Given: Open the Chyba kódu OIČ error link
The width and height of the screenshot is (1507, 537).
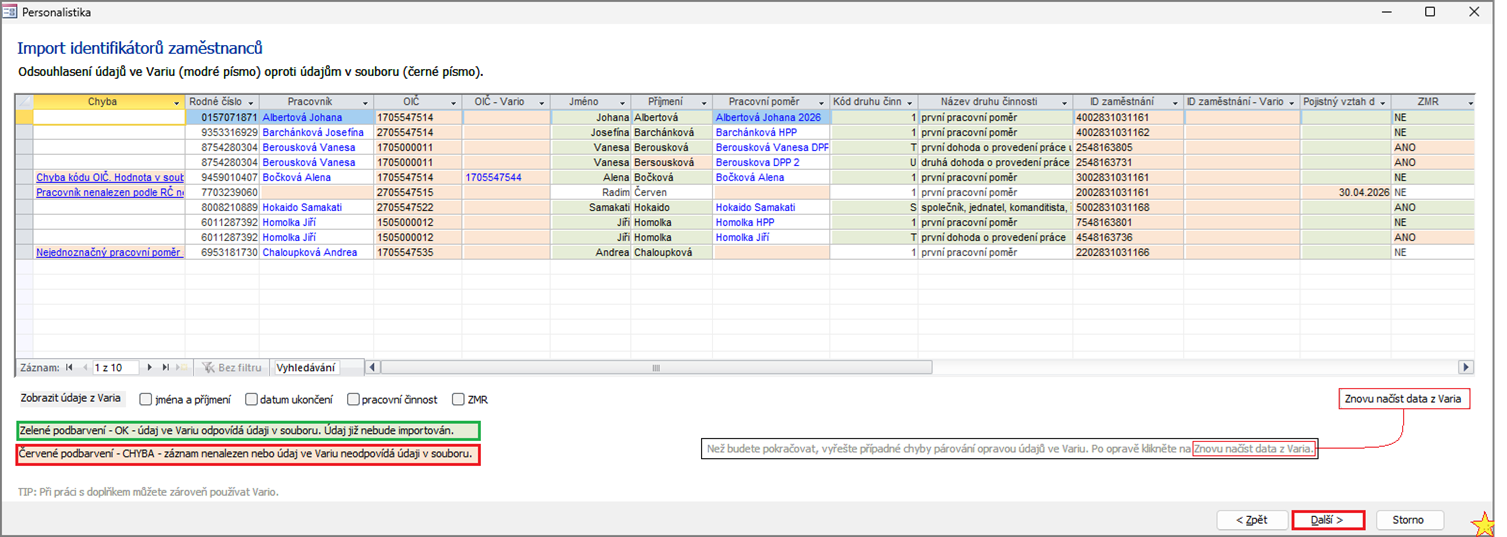Looking at the screenshot, I should pos(110,177).
